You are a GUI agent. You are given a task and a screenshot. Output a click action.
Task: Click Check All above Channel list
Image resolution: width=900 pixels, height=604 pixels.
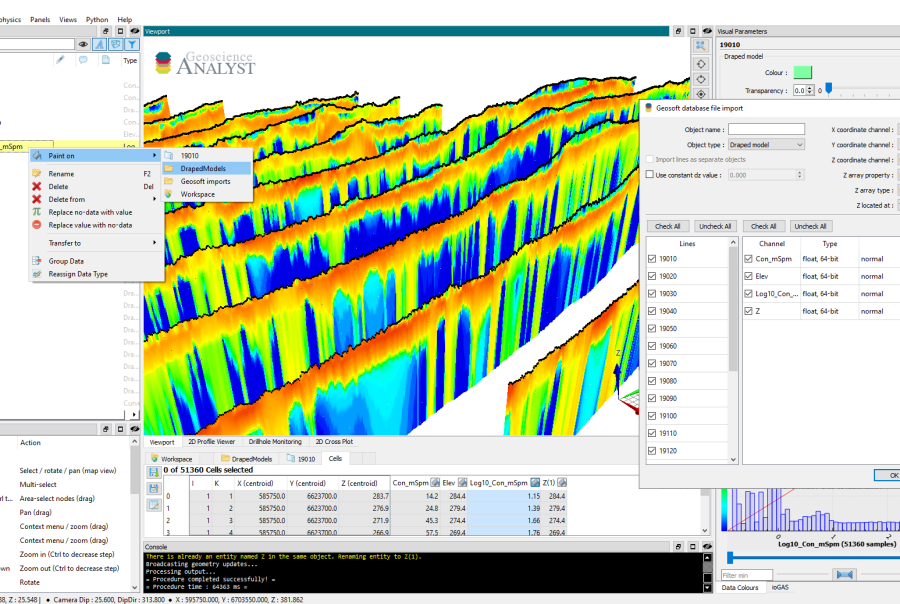[x=763, y=226]
